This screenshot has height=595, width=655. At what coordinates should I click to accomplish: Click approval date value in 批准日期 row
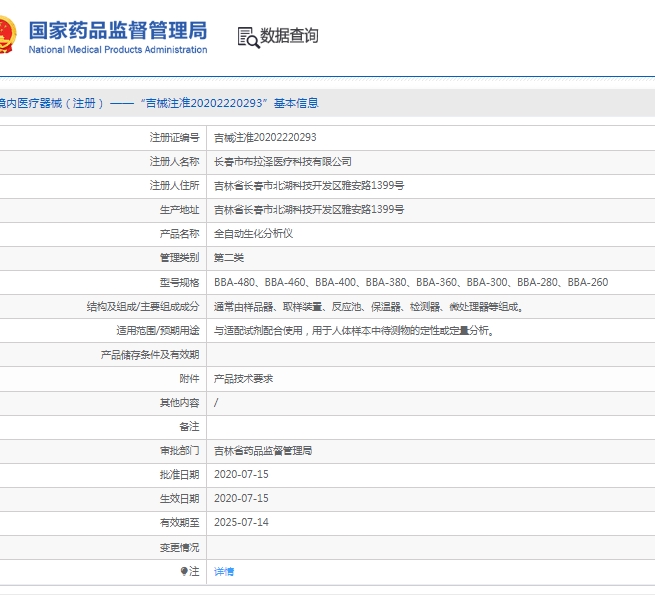coord(241,475)
